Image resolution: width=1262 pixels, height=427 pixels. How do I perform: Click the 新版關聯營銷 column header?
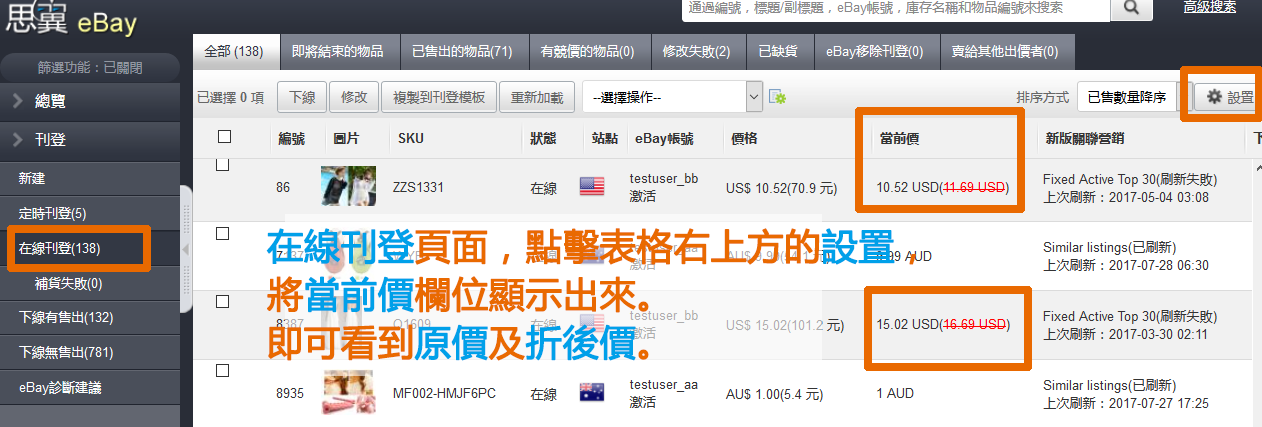1086,138
